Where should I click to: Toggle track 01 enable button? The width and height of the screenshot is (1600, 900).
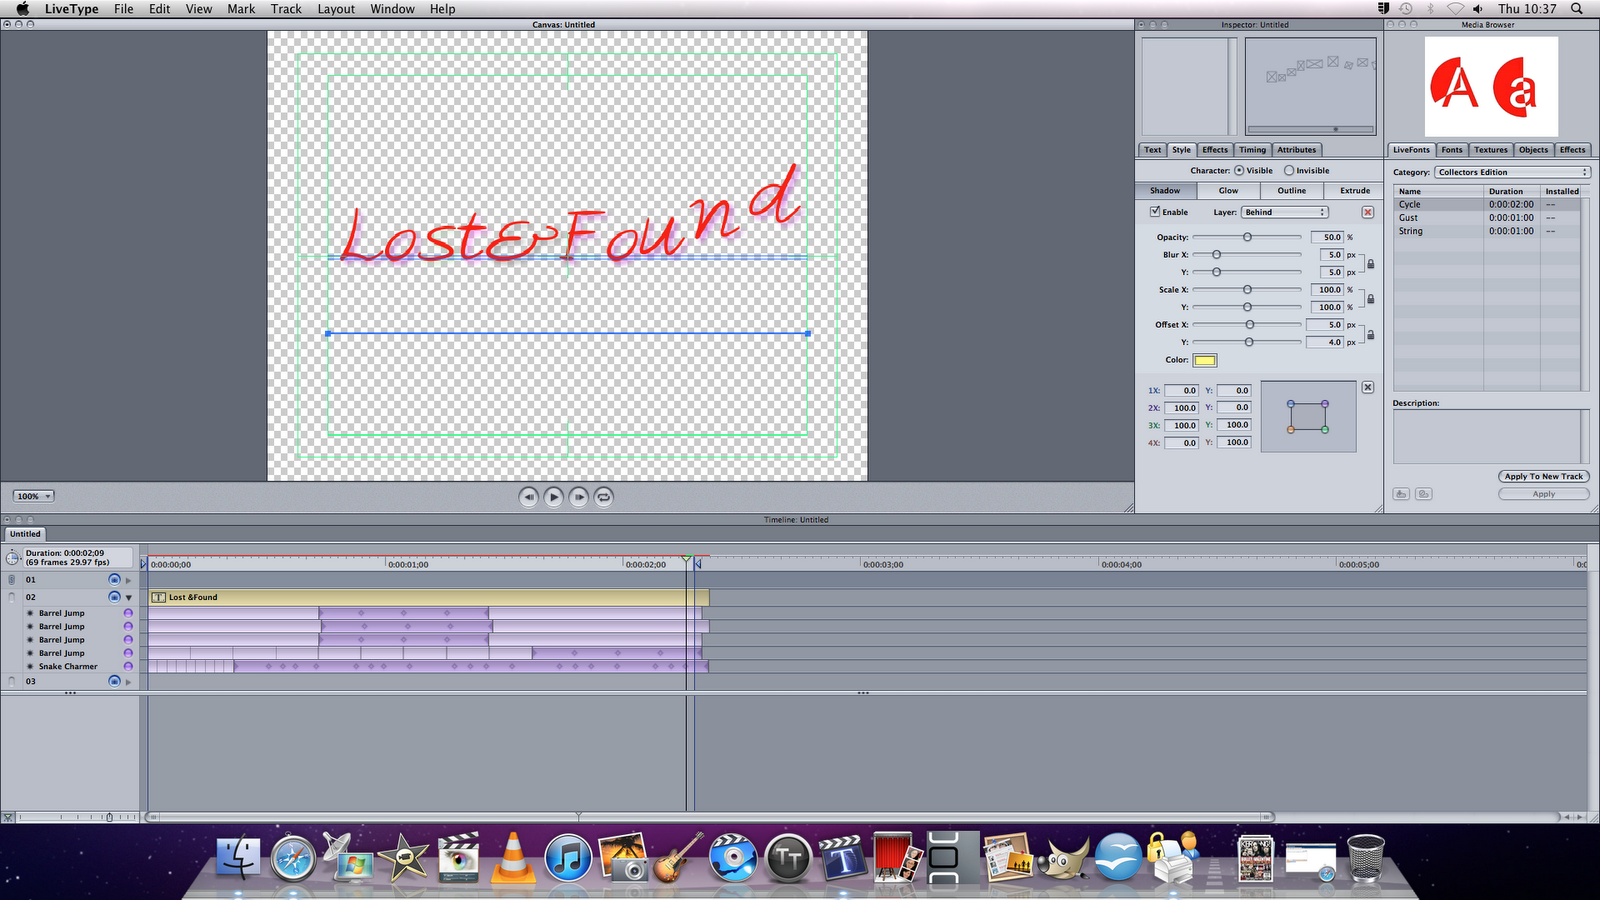[x=114, y=580]
